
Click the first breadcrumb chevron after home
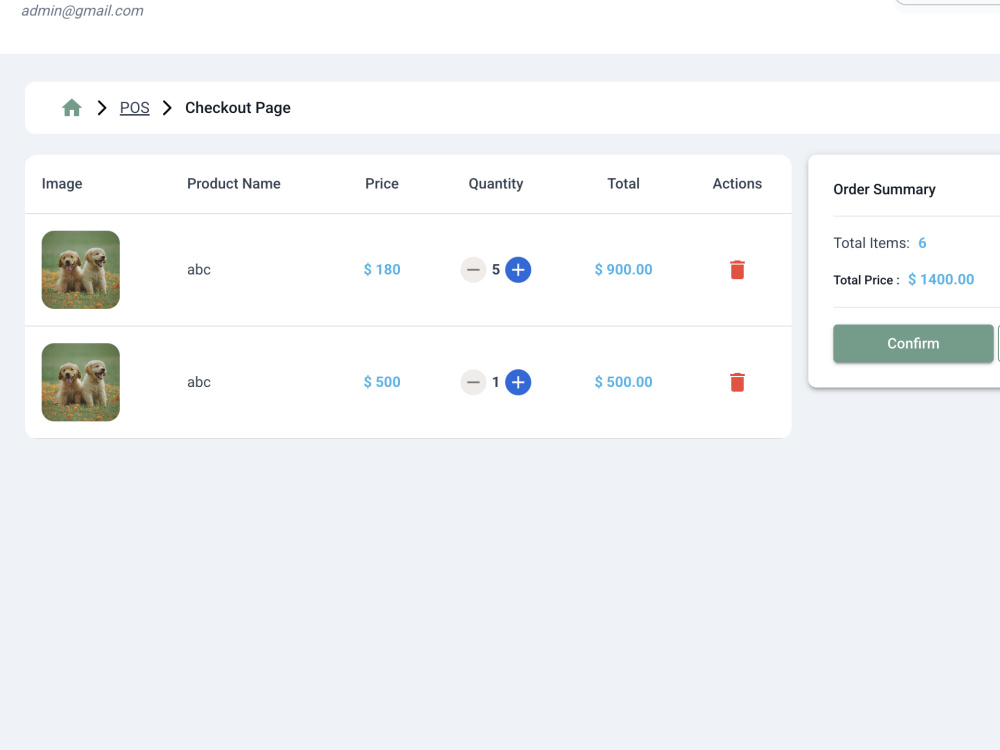click(101, 108)
